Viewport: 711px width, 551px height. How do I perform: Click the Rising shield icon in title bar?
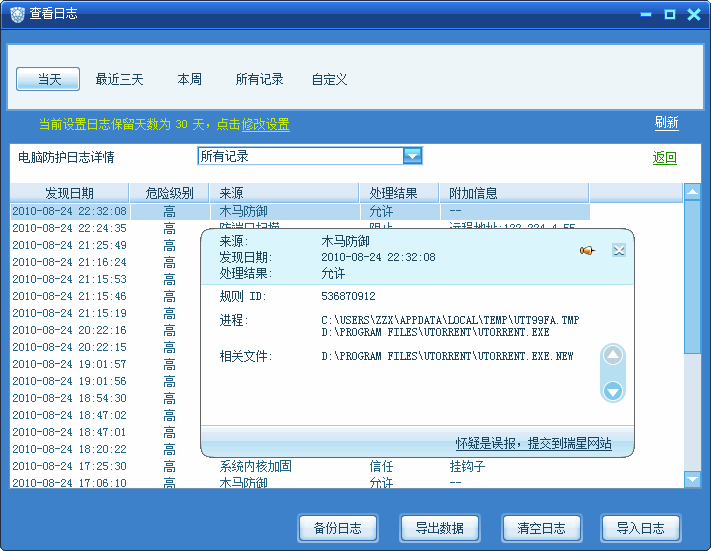pos(17,15)
